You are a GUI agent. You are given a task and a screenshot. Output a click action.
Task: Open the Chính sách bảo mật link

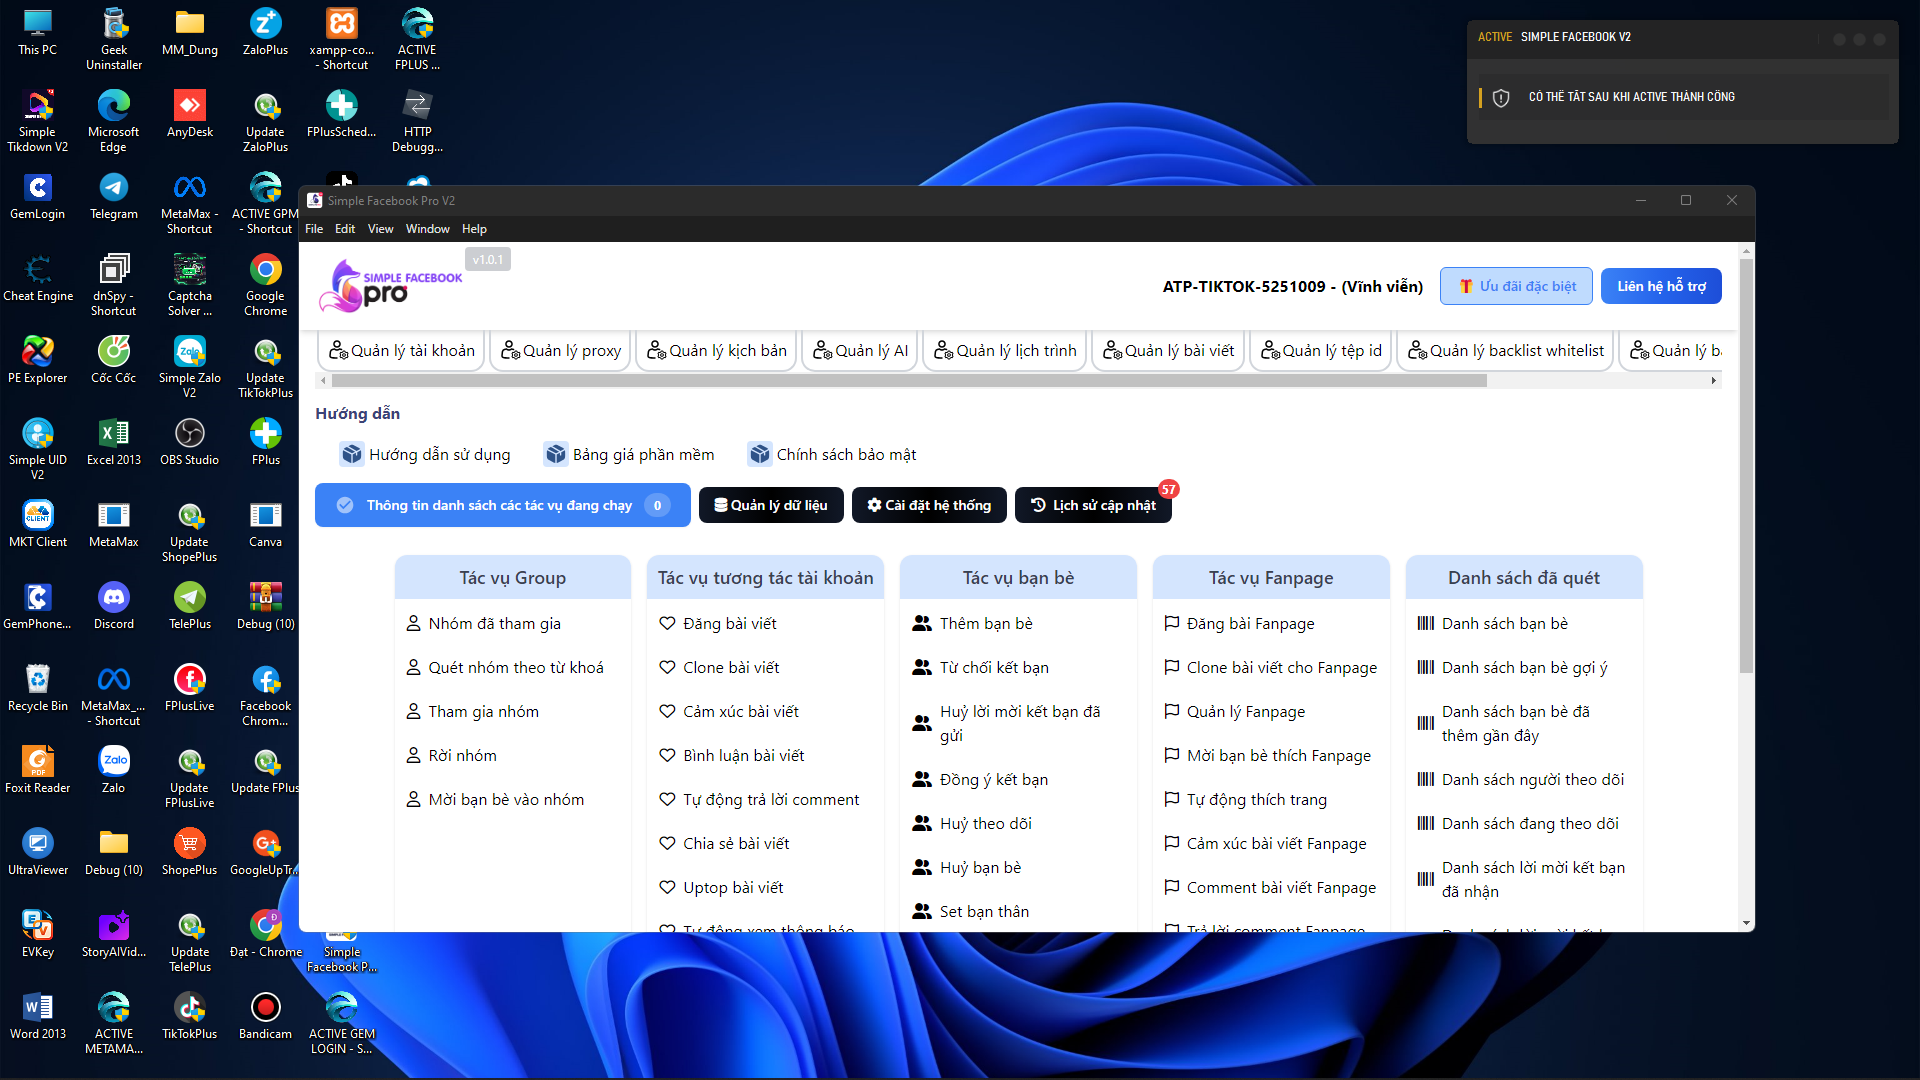(x=832, y=454)
